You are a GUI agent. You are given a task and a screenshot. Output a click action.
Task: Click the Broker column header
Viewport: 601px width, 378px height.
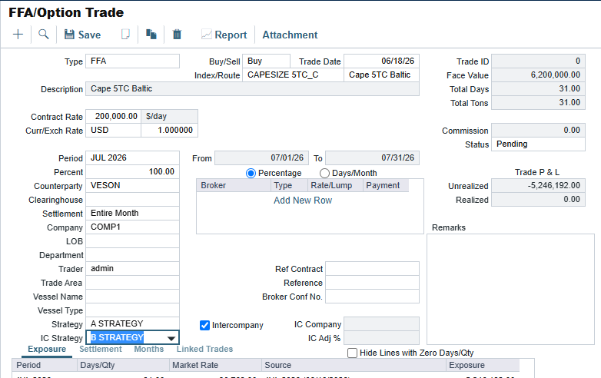pos(234,186)
